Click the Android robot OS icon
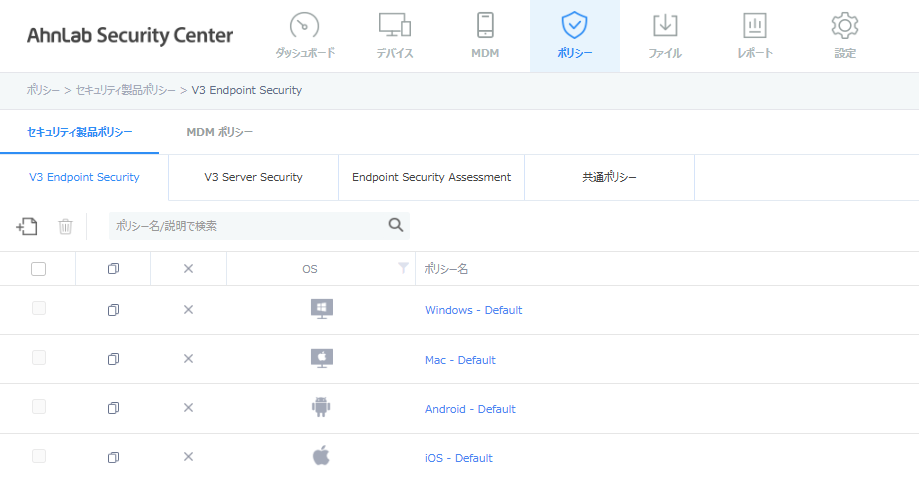Image resolution: width=919 pixels, height=478 pixels. tap(321, 407)
